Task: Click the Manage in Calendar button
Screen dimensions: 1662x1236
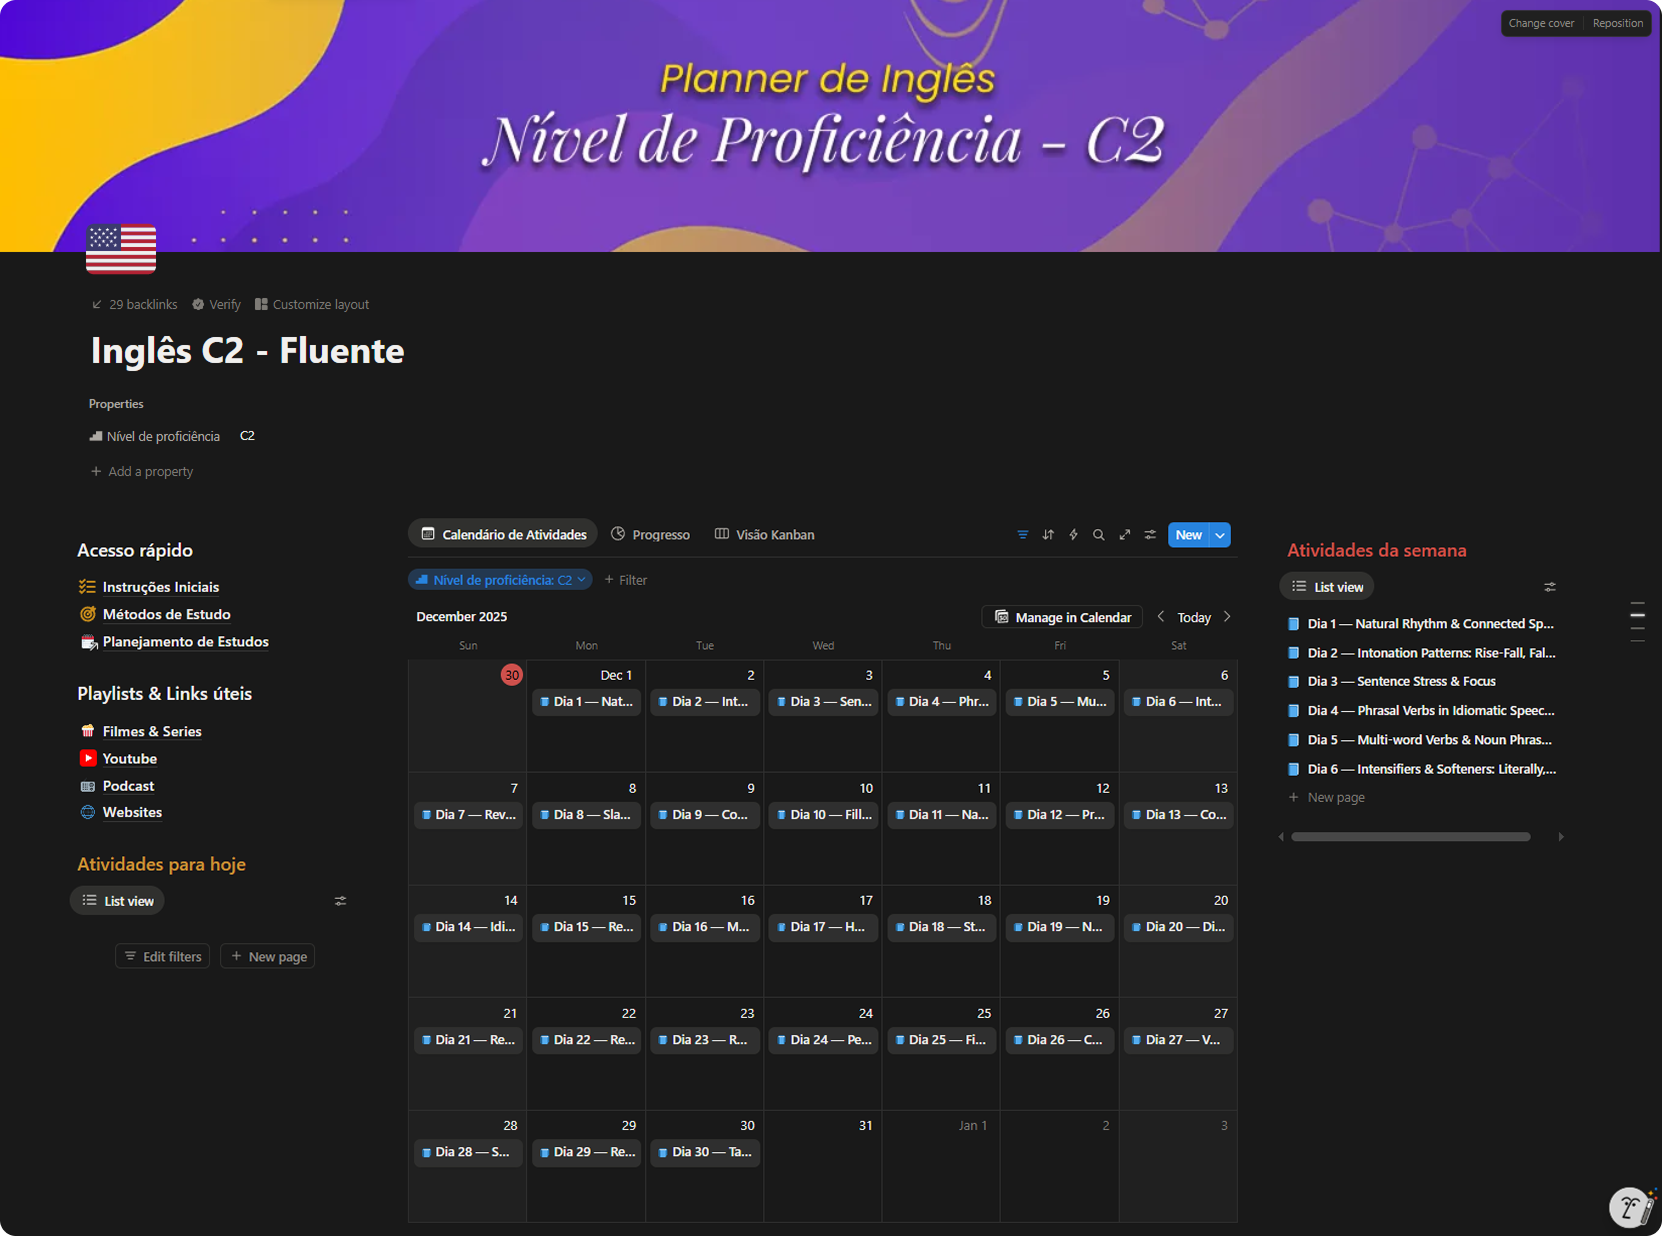Action: point(1062,617)
